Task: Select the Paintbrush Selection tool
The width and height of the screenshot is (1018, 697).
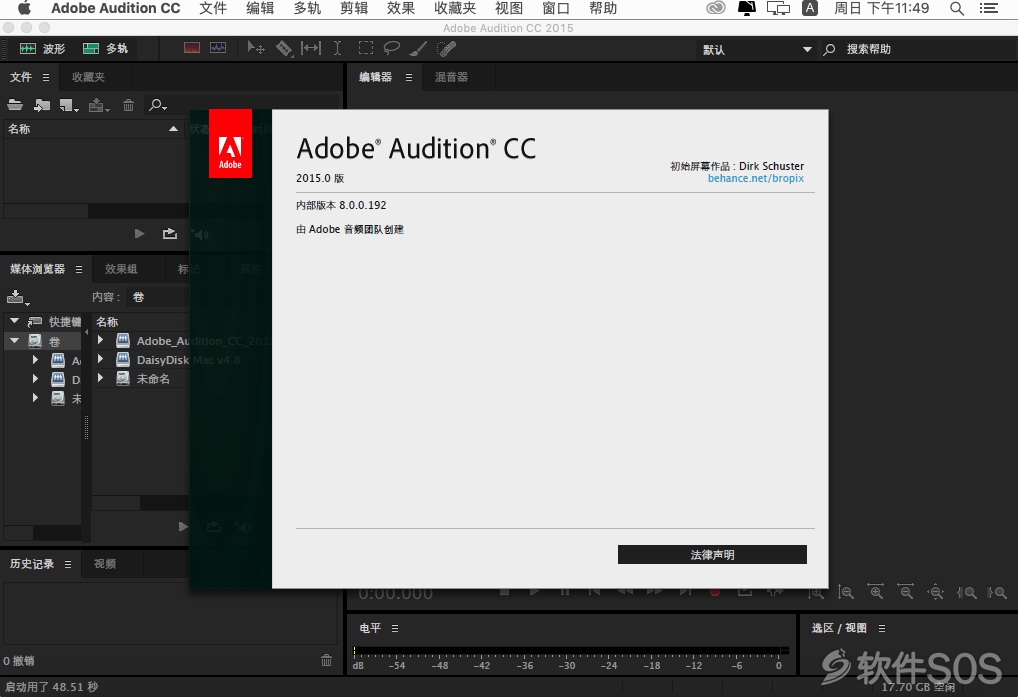Action: tap(419, 48)
